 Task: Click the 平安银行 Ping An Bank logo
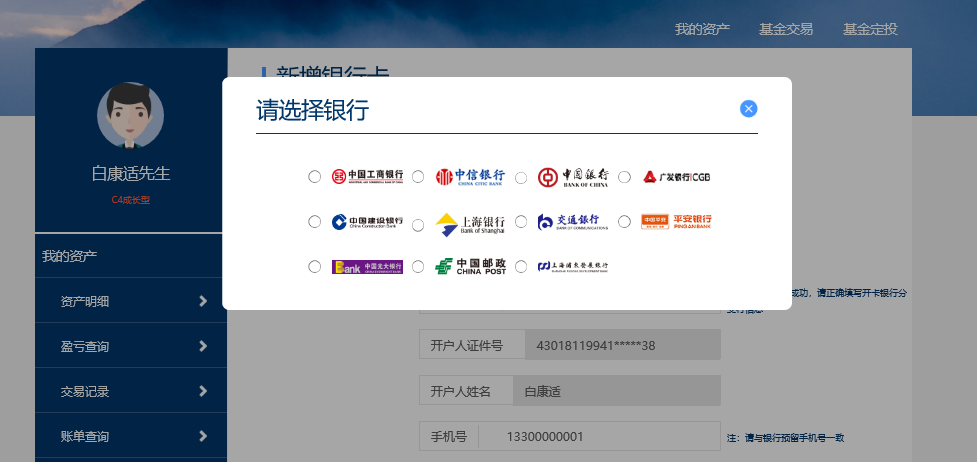(x=676, y=221)
